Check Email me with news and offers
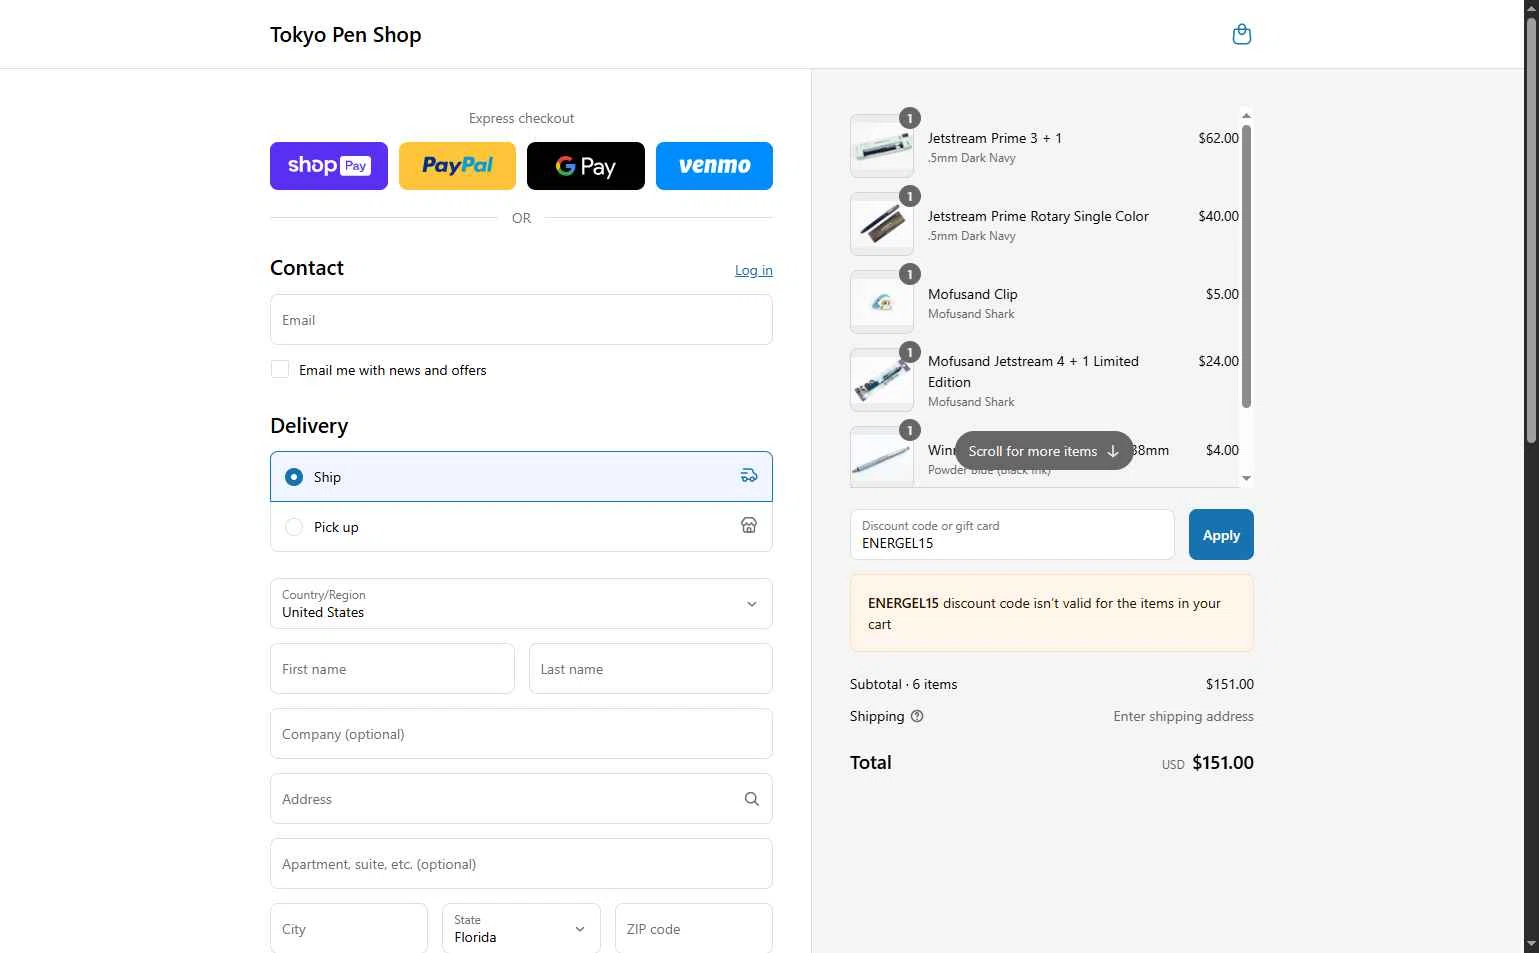1539x953 pixels. 280,370
